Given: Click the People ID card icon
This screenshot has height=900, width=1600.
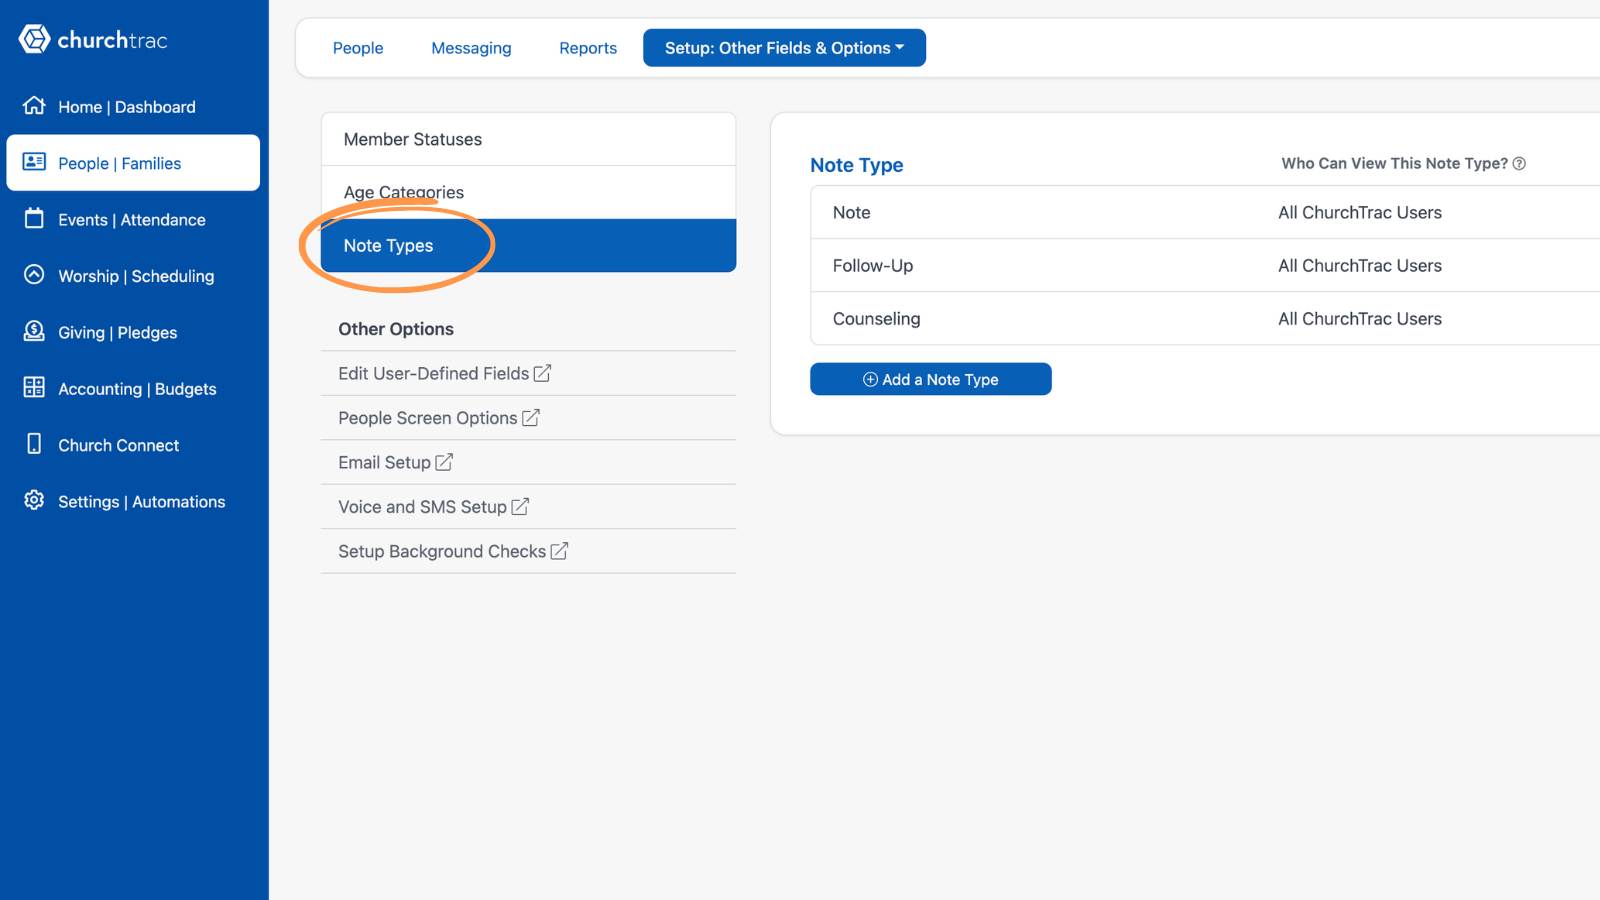Looking at the screenshot, I should tap(34, 161).
